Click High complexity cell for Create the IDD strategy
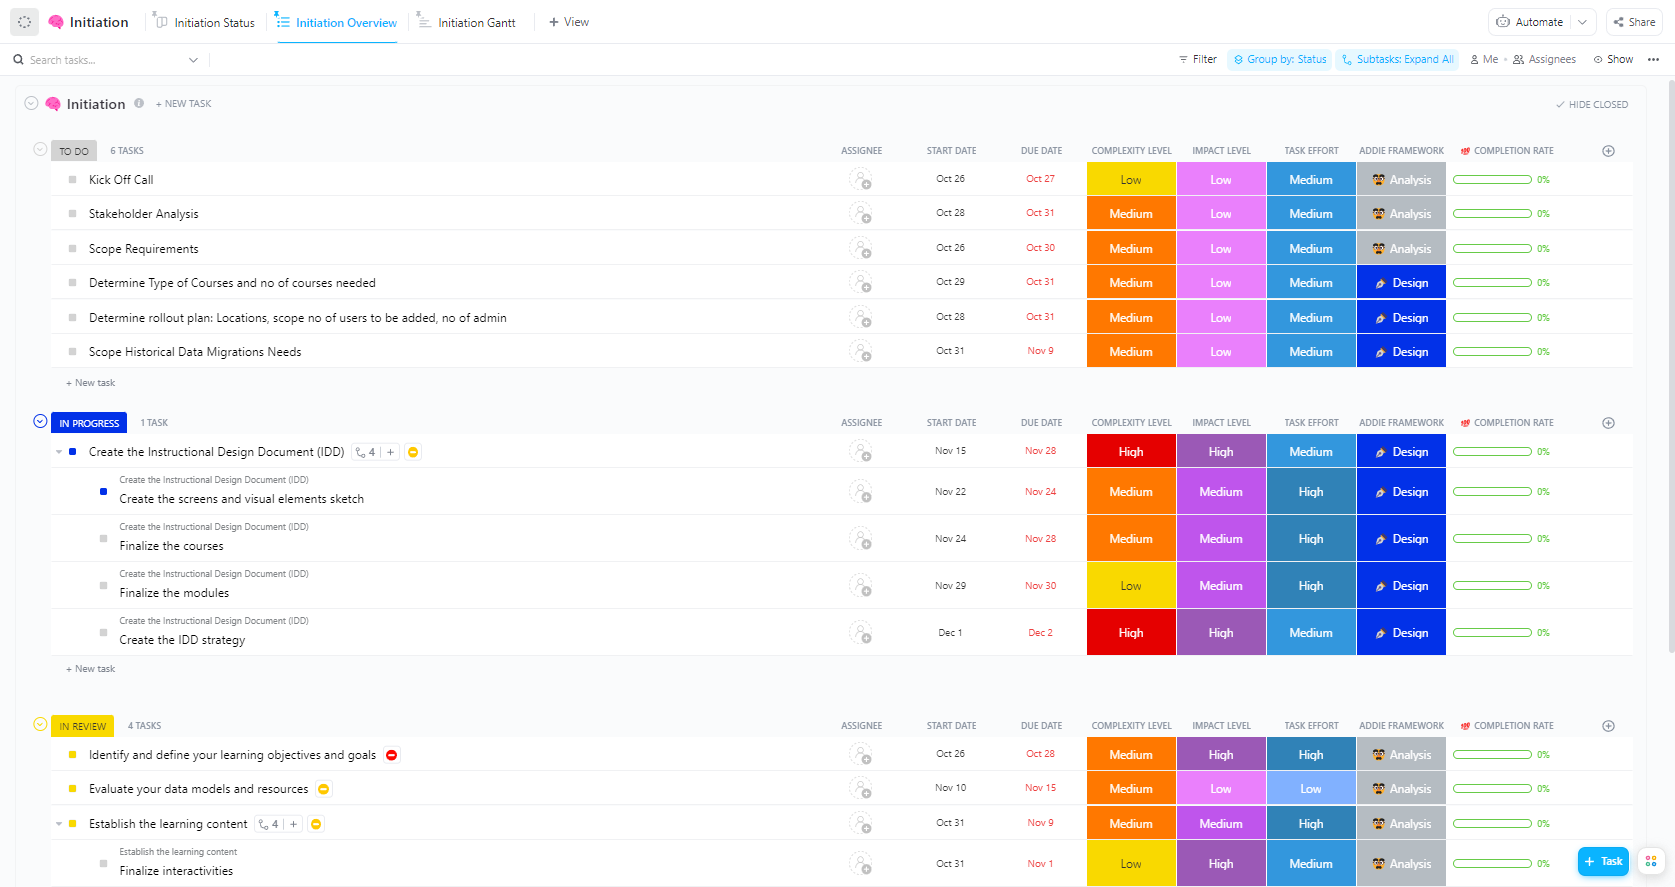Image resolution: width=1675 pixels, height=887 pixels. click(x=1131, y=632)
